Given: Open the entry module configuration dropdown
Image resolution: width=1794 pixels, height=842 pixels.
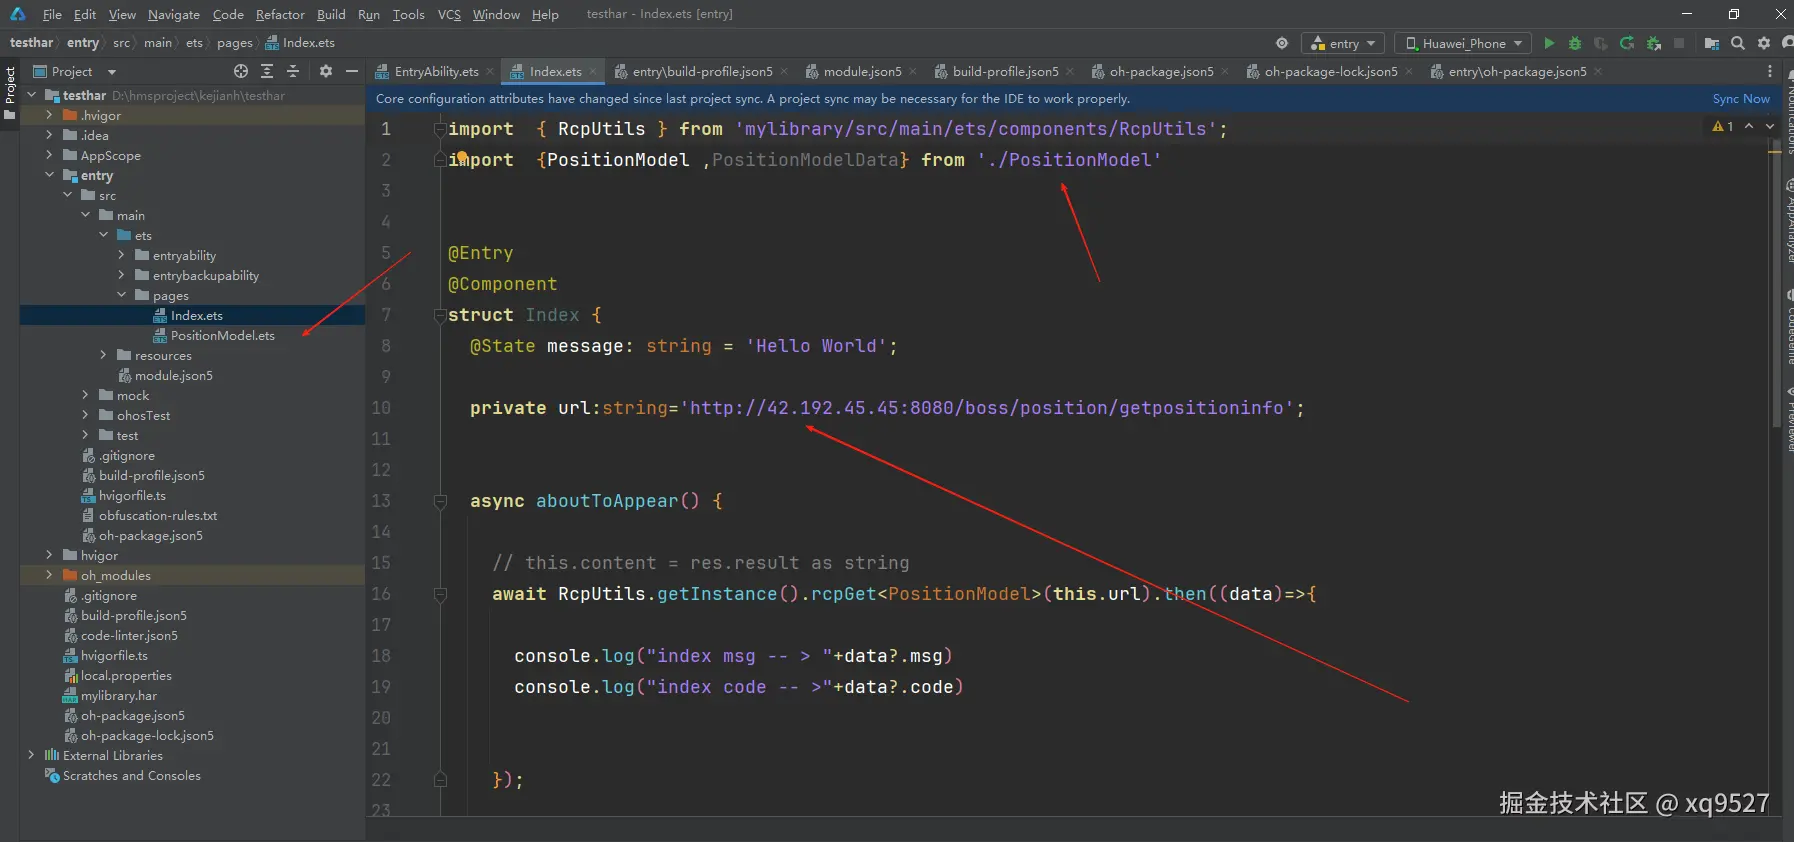Looking at the screenshot, I should pyautogui.click(x=1343, y=43).
